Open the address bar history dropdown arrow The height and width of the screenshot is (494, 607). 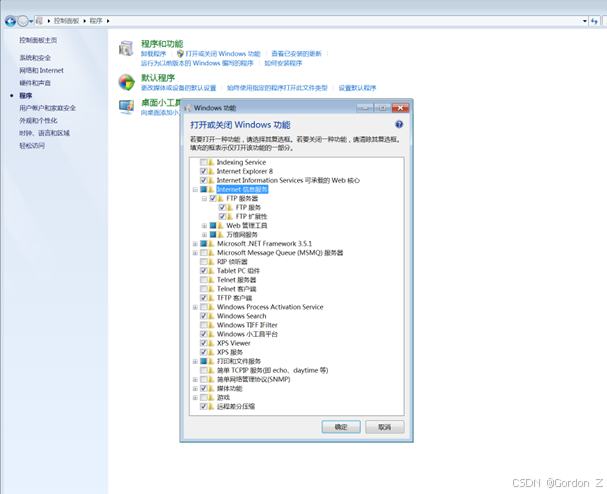[x=585, y=21]
